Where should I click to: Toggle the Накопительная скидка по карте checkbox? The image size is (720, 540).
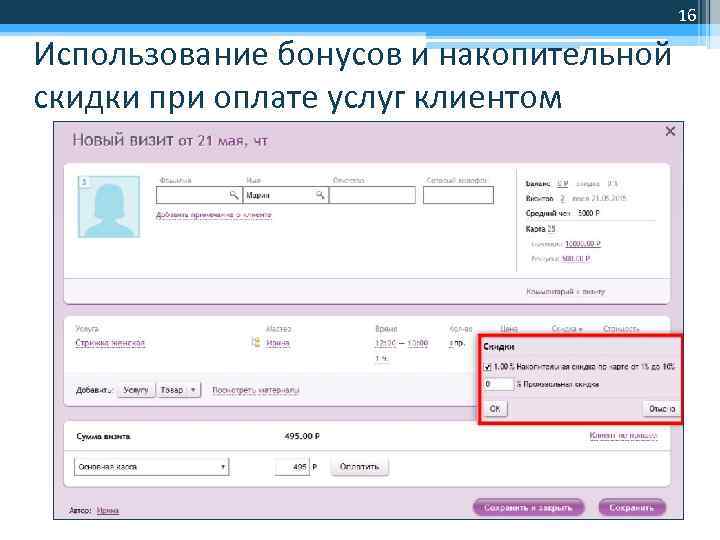[x=488, y=367]
